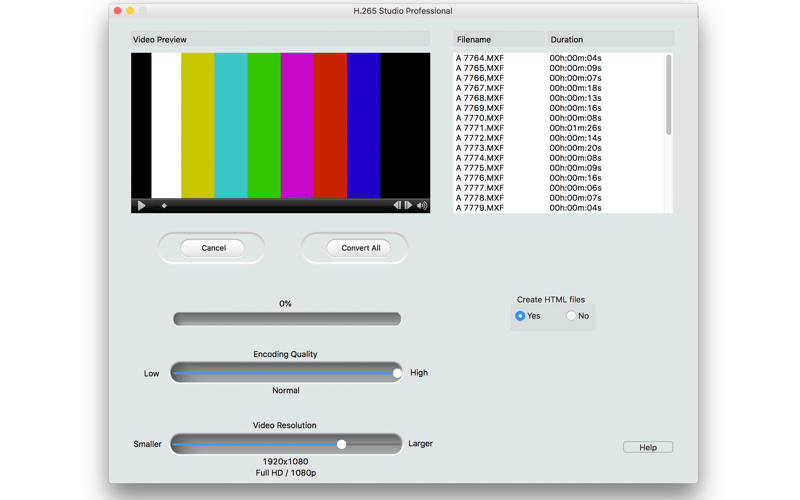Click the Larger label of Video Resolution
800x500 pixels.
pos(420,443)
